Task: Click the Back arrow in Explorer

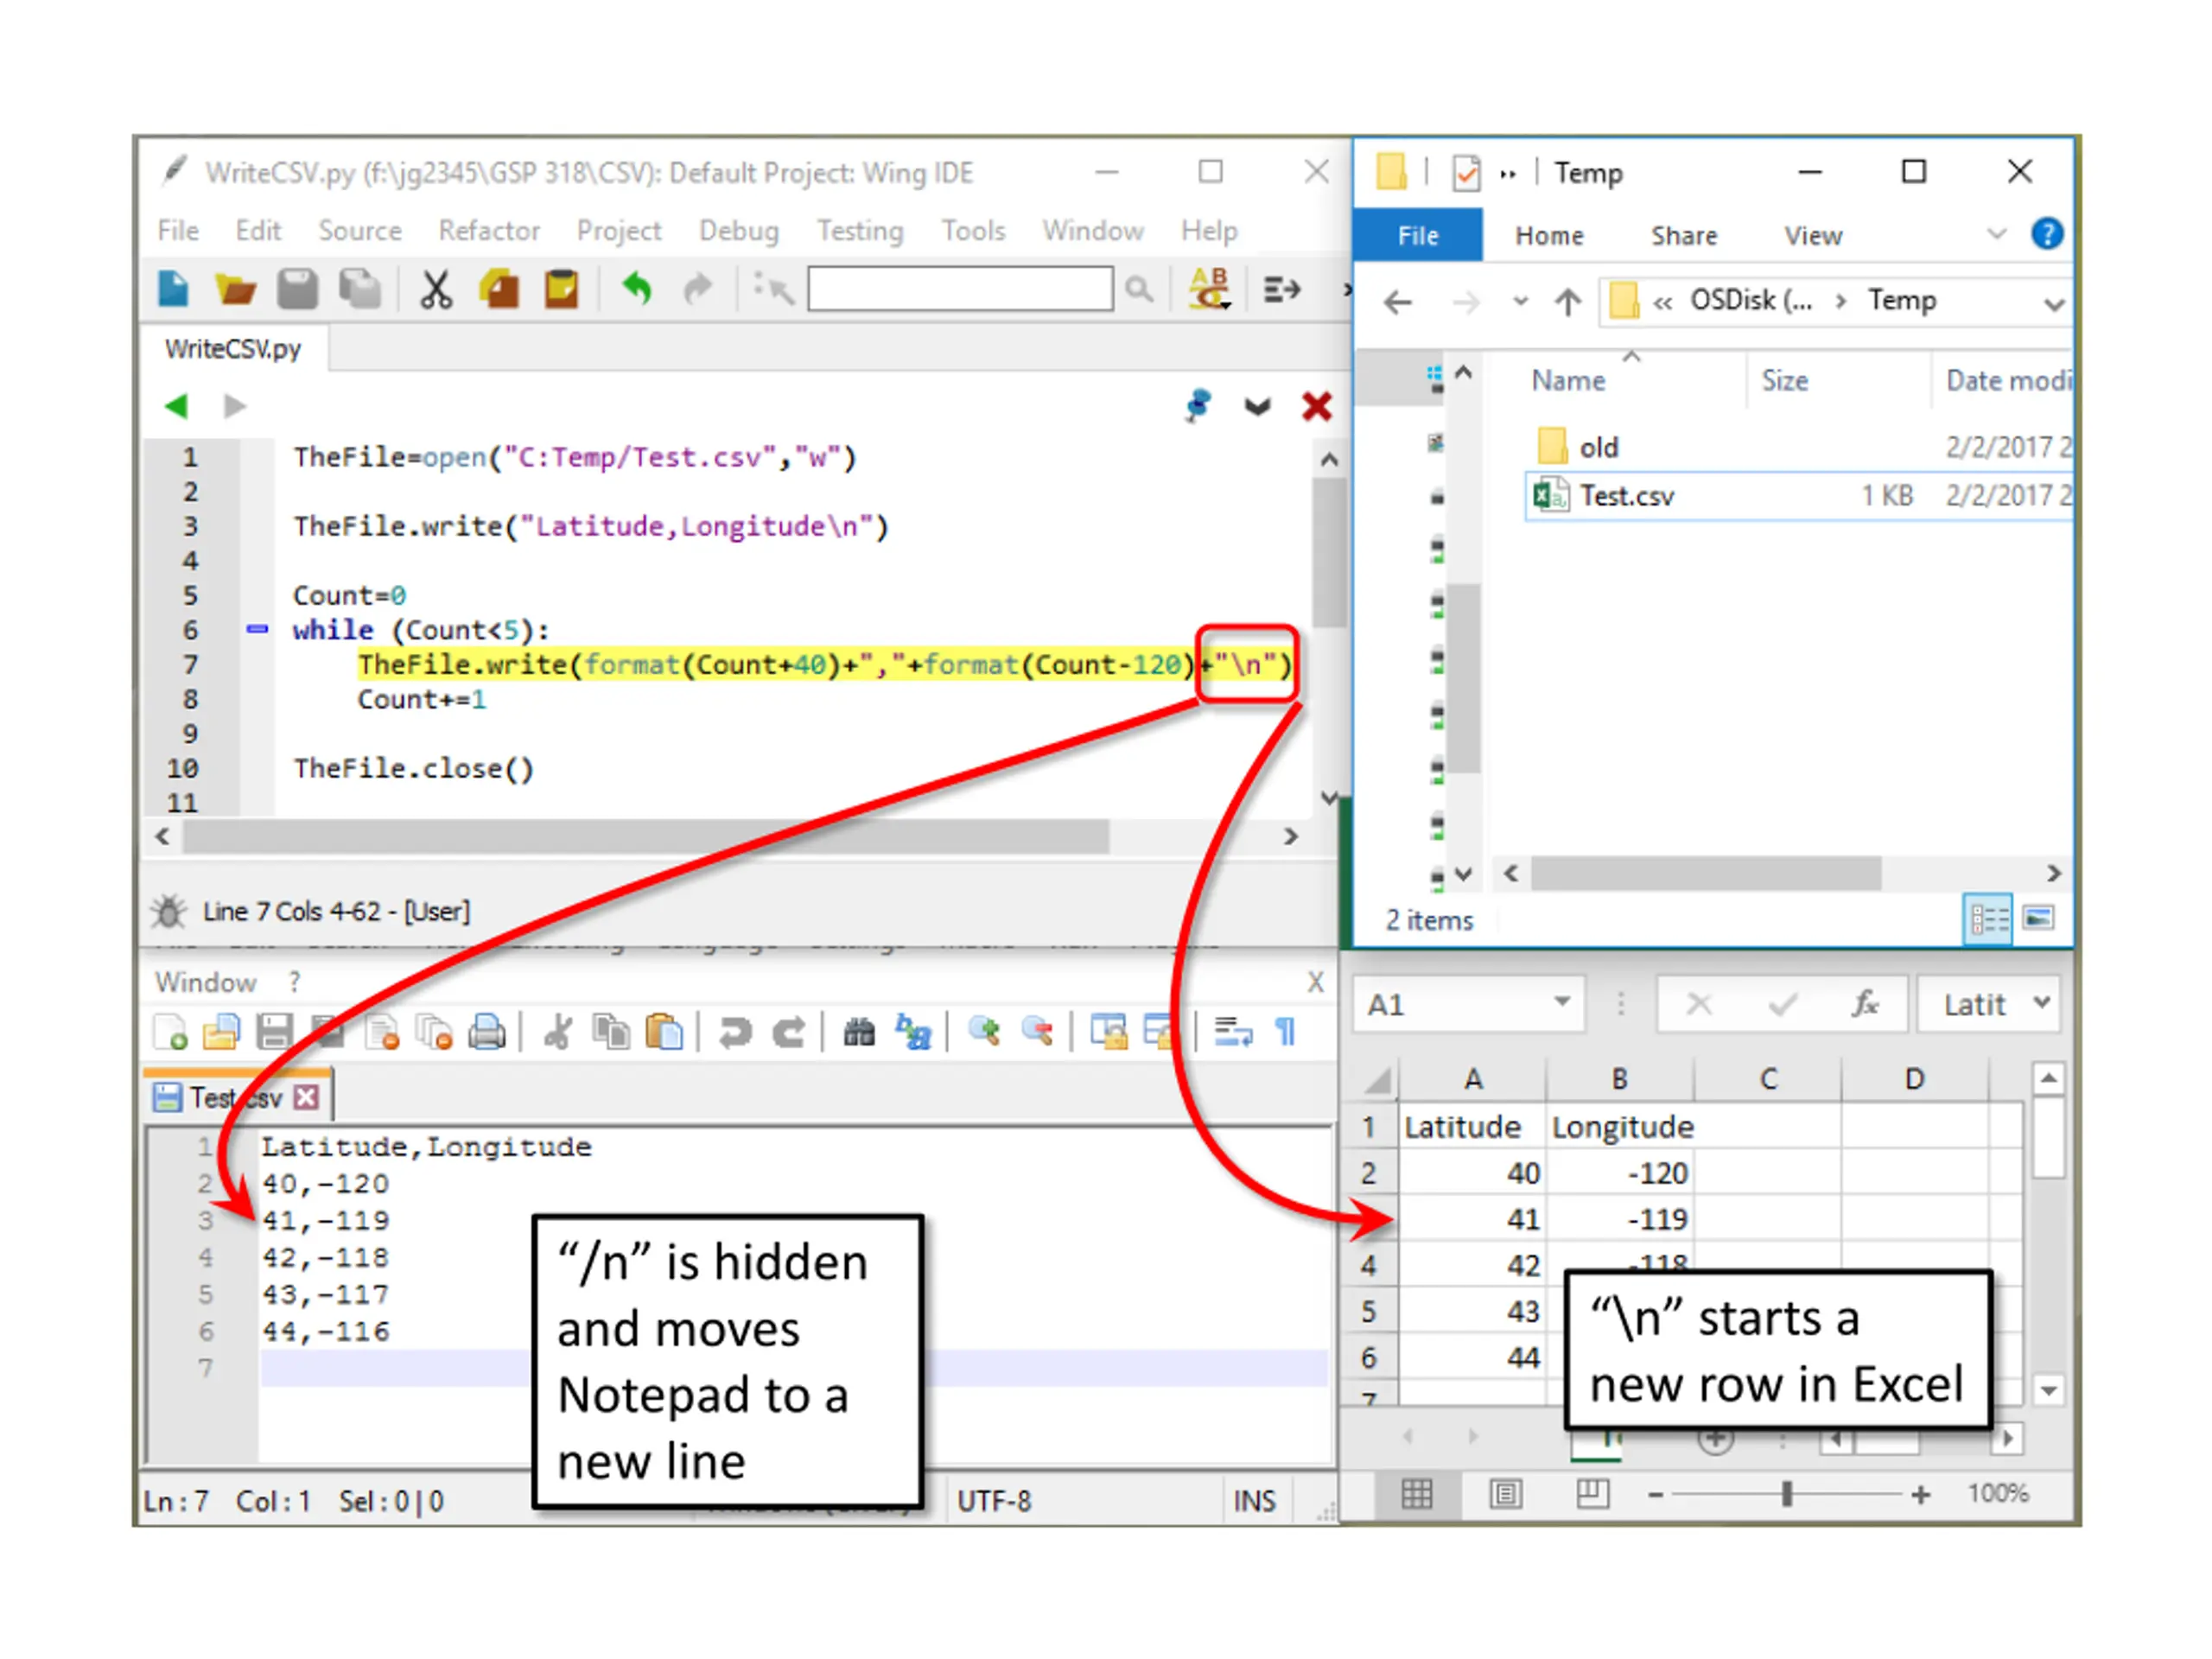Action: tap(1398, 301)
